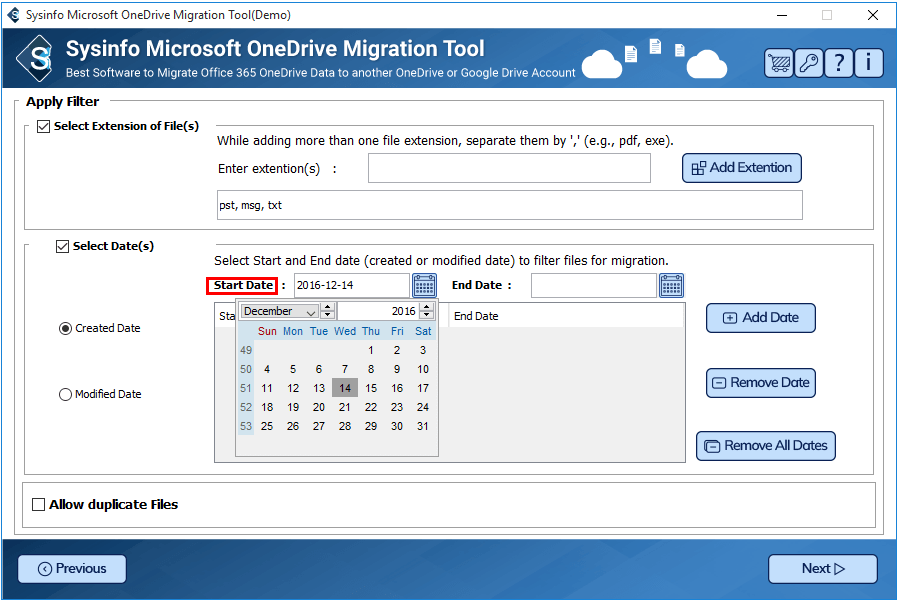Select the Created Date radio button
Screen dimensions: 897x601
(x=65, y=328)
